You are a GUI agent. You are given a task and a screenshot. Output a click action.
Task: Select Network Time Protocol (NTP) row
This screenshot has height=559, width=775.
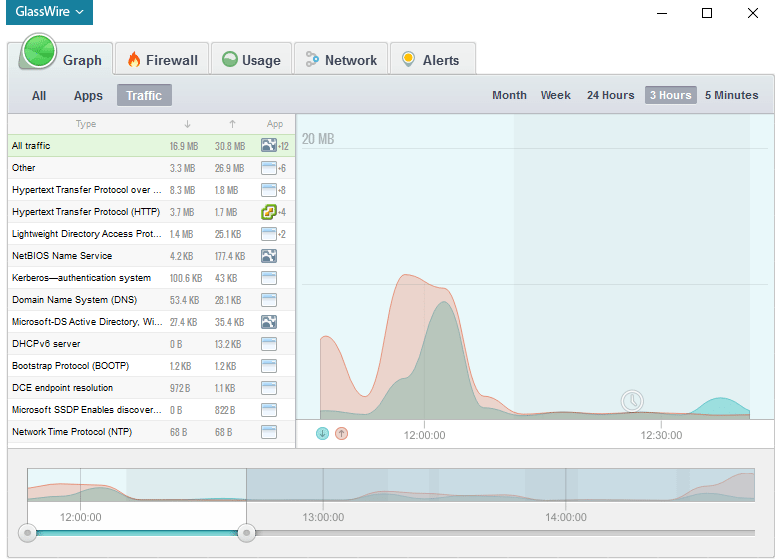[151, 432]
